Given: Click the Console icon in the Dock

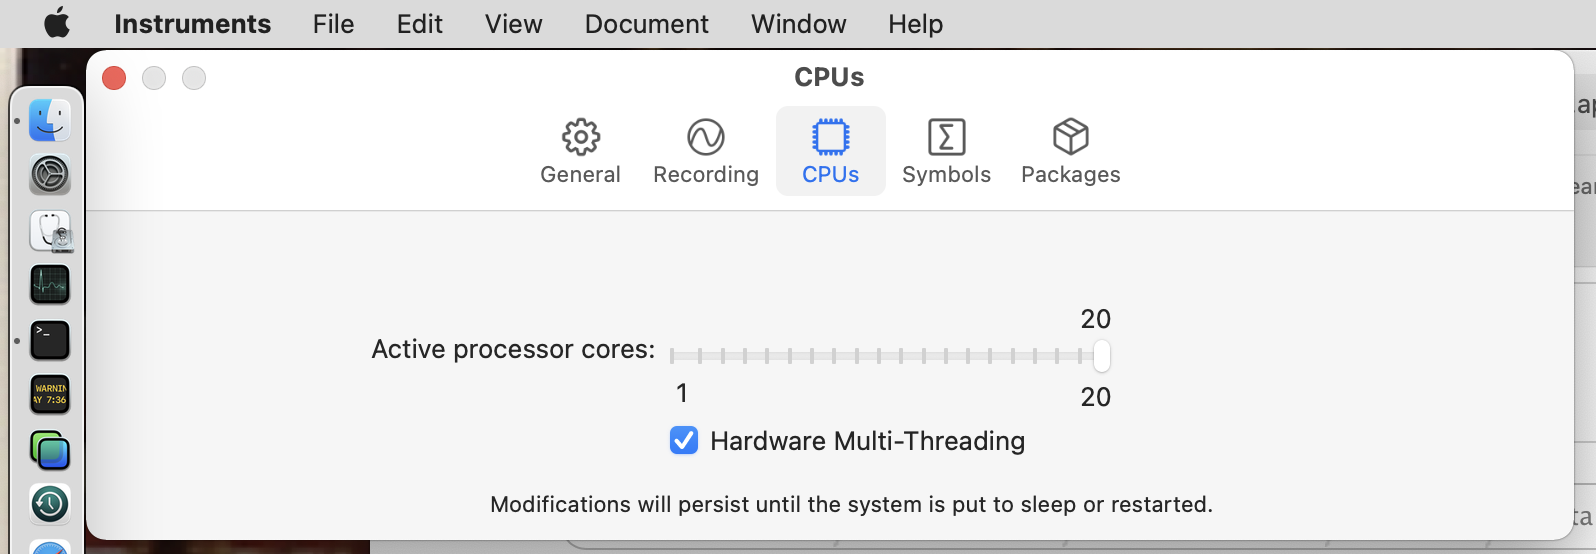Looking at the screenshot, I should pyautogui.click(x=50, y=394).
